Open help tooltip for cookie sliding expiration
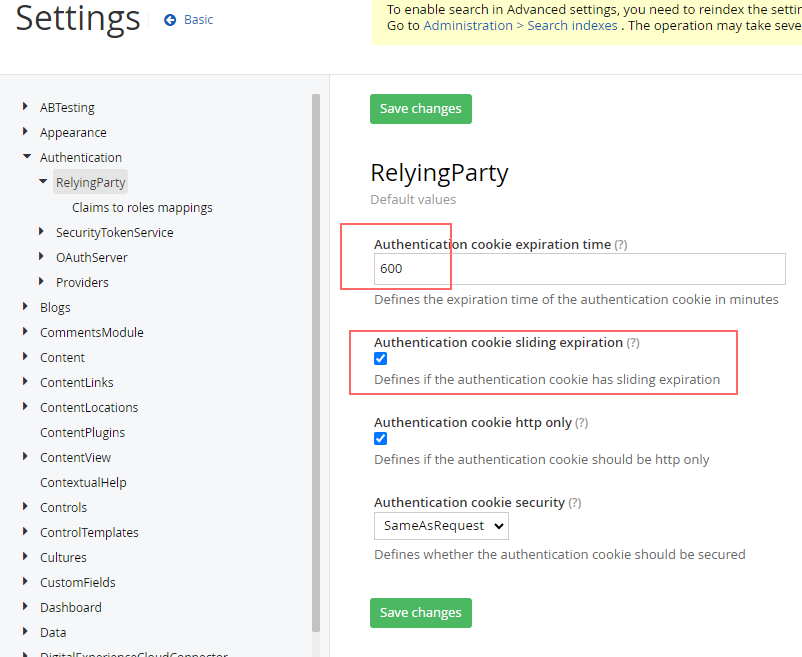 point(633,343)
